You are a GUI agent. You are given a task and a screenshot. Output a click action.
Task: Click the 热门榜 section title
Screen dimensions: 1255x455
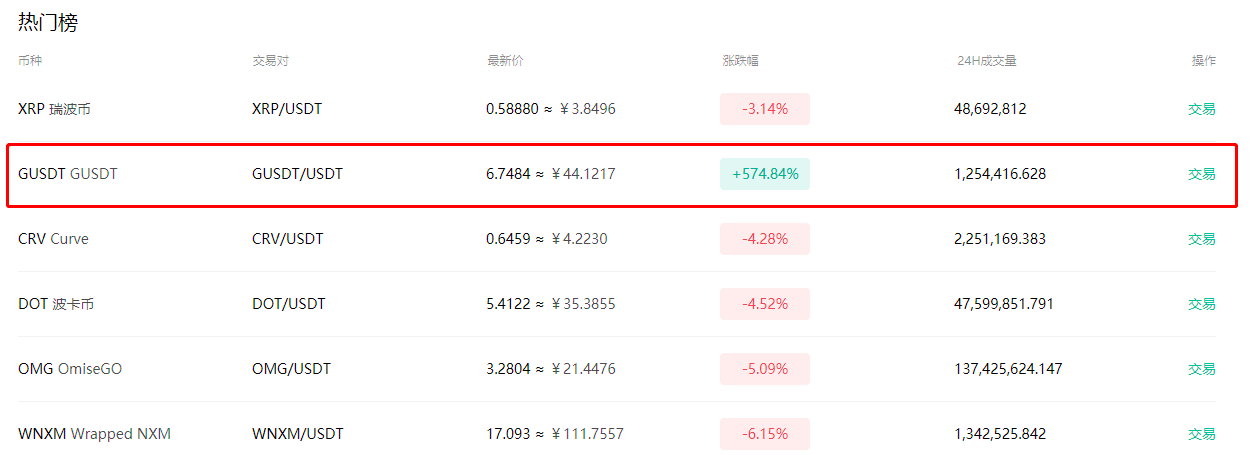tap(48, 23)
